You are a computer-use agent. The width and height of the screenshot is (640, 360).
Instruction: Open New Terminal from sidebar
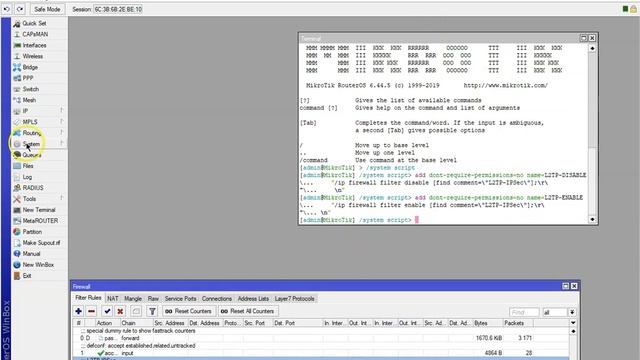[x=39, y=210]
